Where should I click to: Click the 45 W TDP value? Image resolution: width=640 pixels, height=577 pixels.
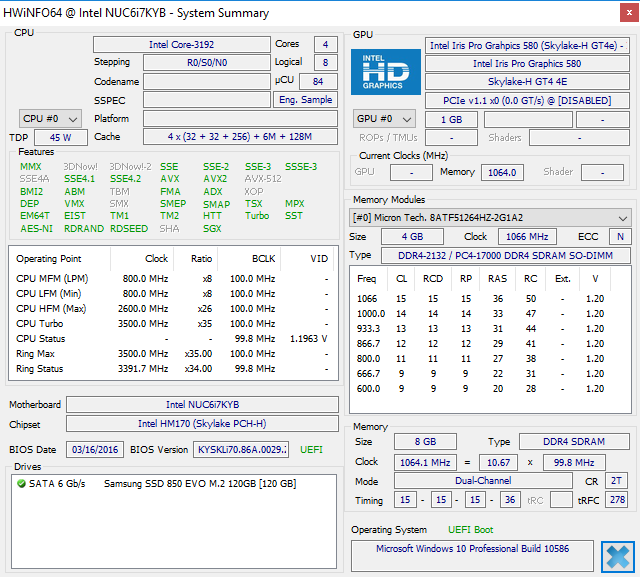pos(60,138)
